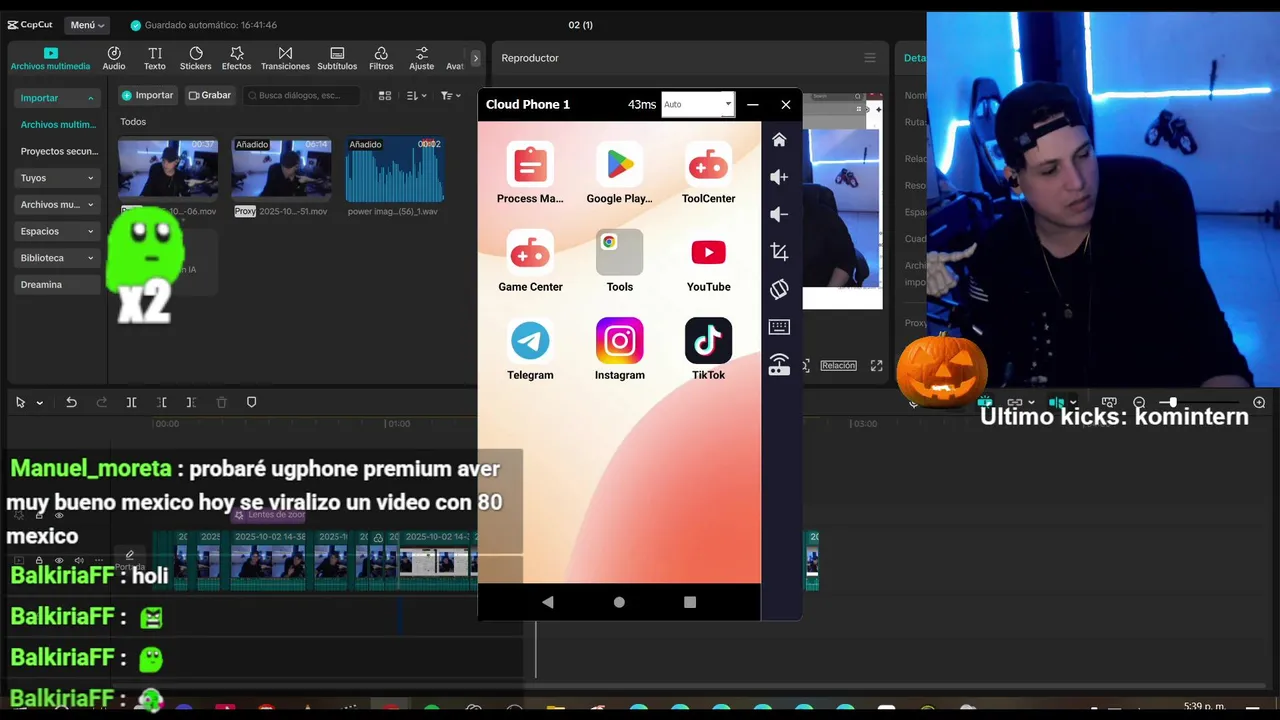The image size is (1280, 720).
Task: Expand the Espacios sidebar section
Action: tap(58, 231)
